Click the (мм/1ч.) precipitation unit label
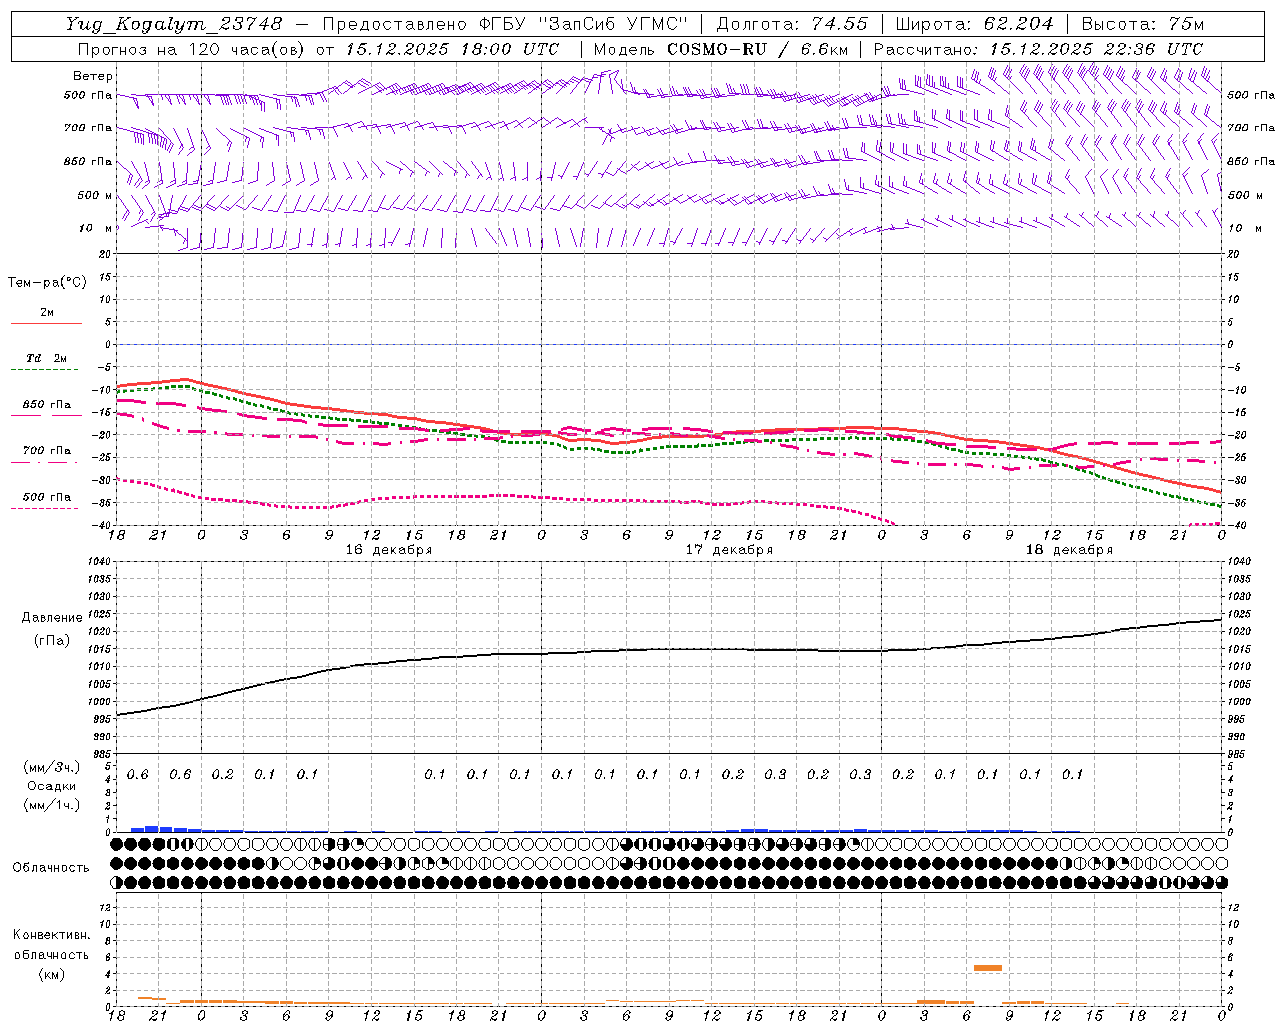Screen dimensions: 1280x1024 (x=52, y=805)
